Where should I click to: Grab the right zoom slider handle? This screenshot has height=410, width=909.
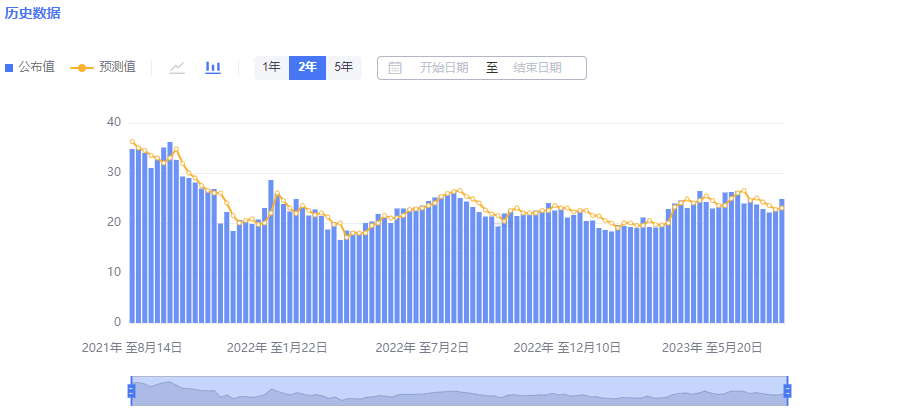click(x=787, y=391)
